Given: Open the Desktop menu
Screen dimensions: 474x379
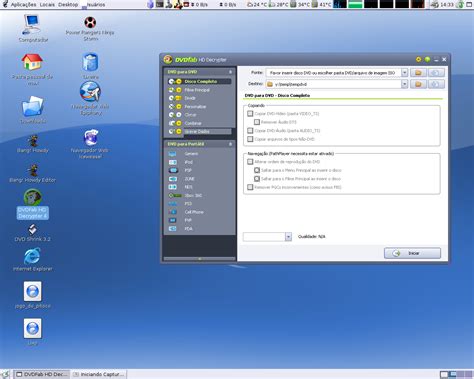Looking at the screenshot, I should 68,5.
